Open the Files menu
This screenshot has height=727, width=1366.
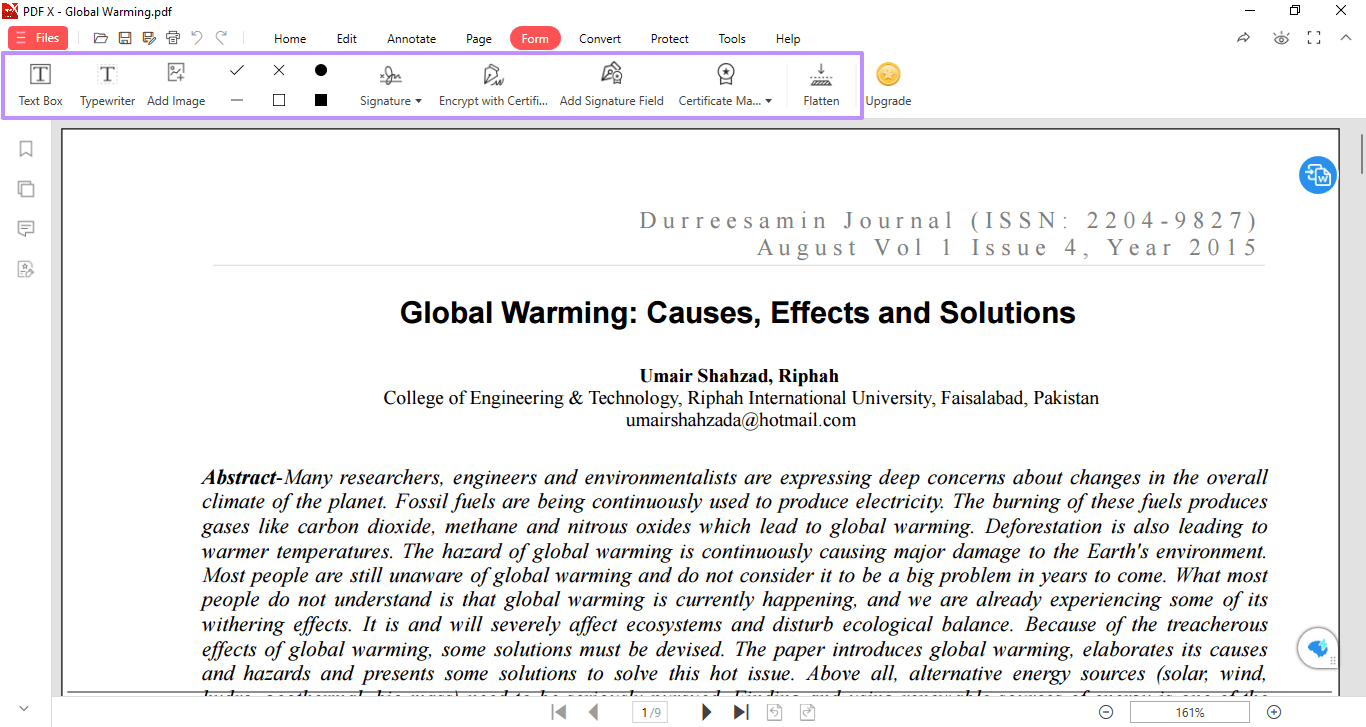[x=37, y=37]
